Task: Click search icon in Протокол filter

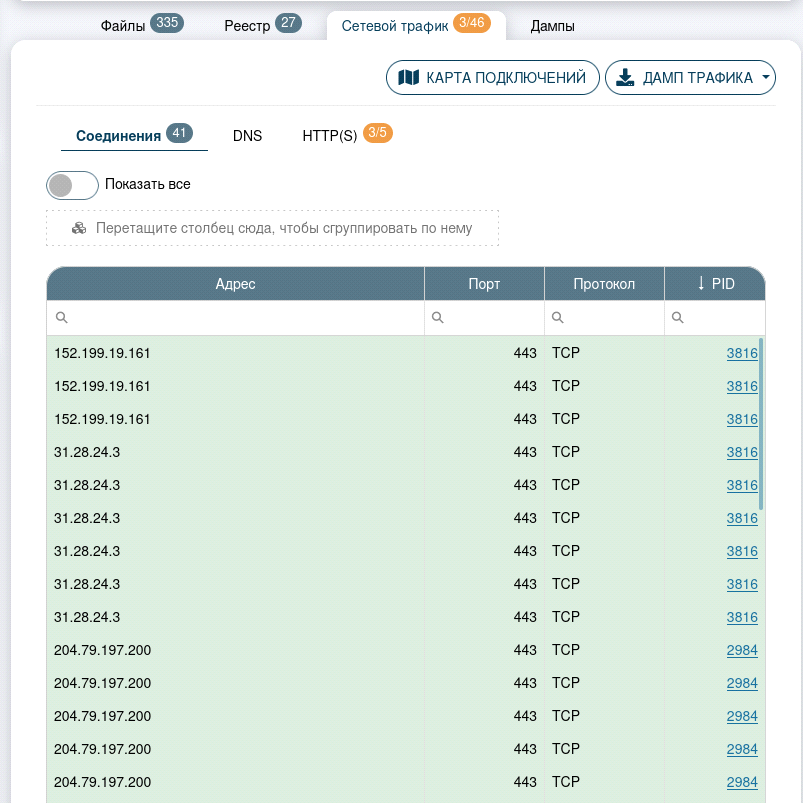Action: point(558,318)
